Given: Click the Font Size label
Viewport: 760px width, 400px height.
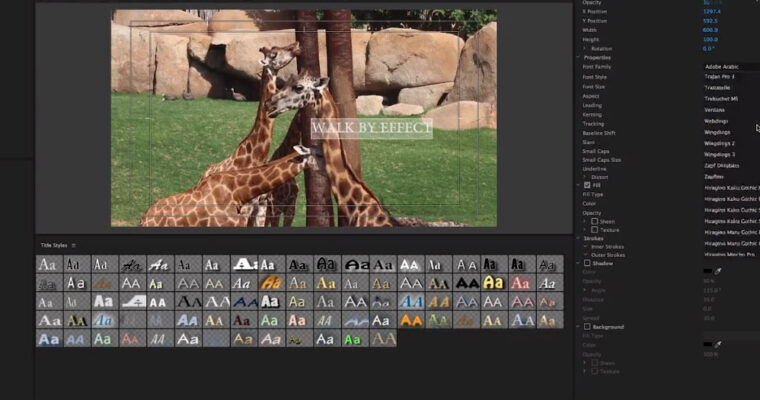Looking at the screenshot, I should [593, 87].
